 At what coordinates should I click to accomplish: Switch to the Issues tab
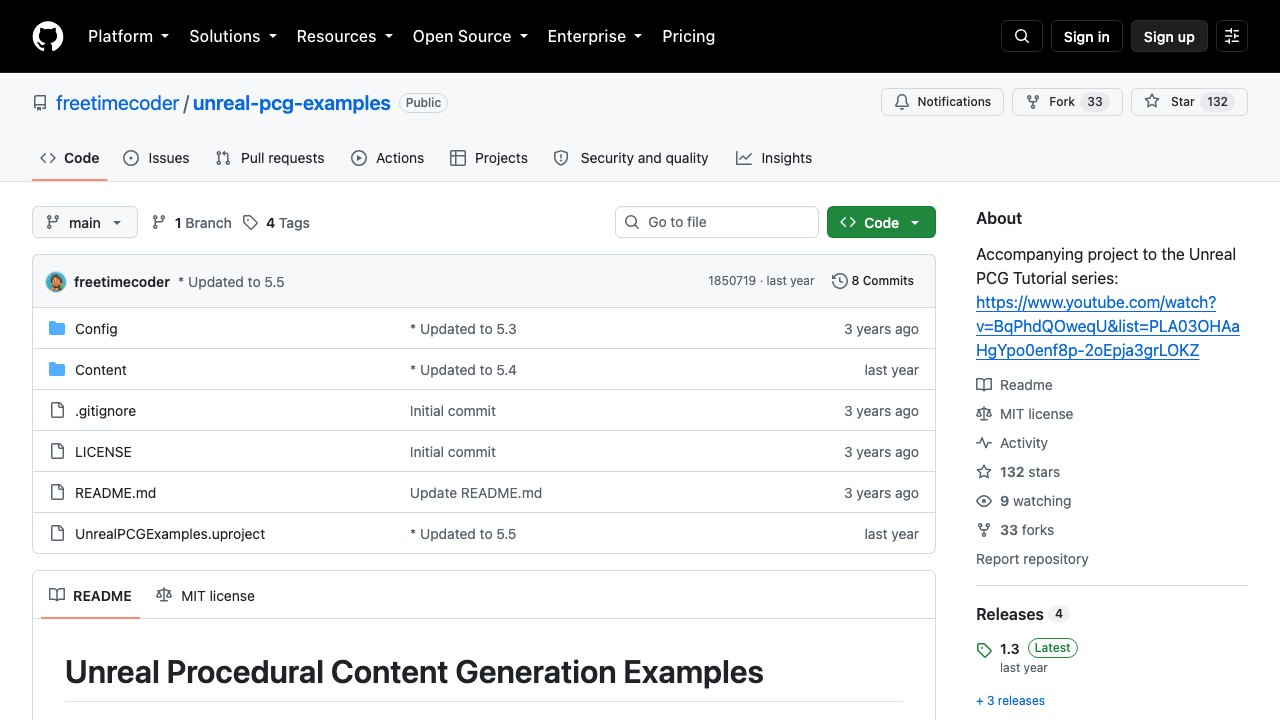(x=156, y=158)
